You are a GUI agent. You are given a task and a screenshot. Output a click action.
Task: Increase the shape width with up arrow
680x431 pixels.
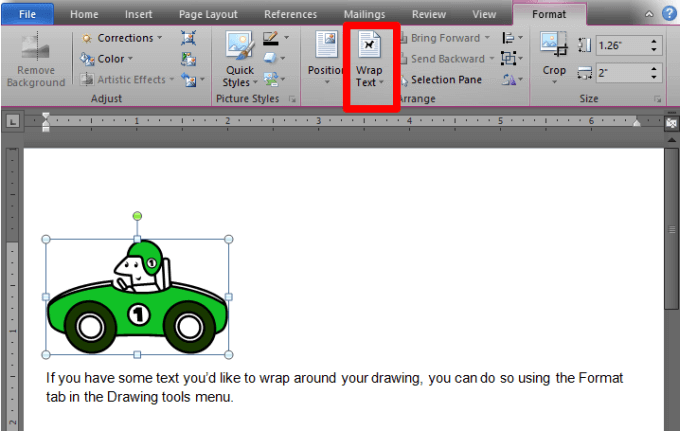click(x=654, y=69)
